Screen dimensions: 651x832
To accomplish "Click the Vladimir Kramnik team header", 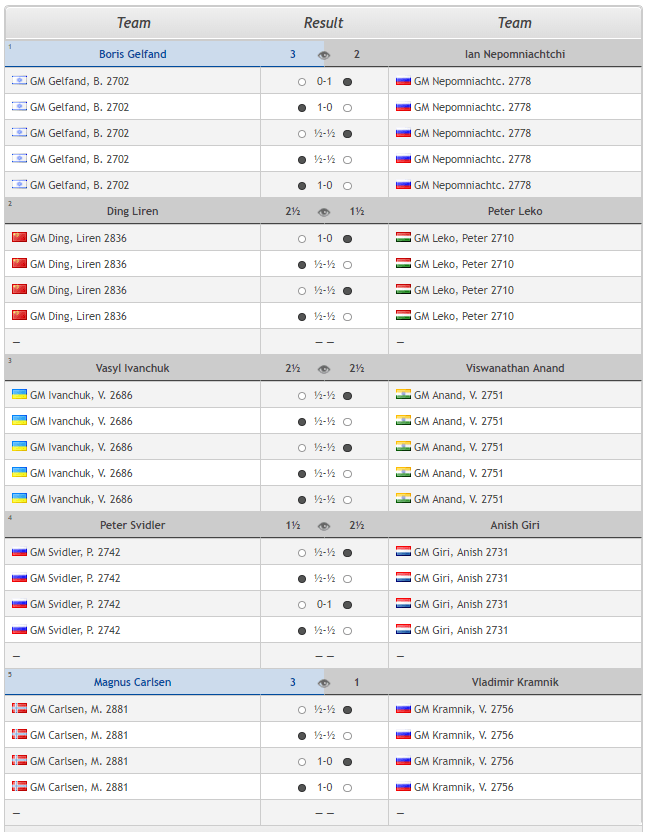I will [x=515, y=682].
